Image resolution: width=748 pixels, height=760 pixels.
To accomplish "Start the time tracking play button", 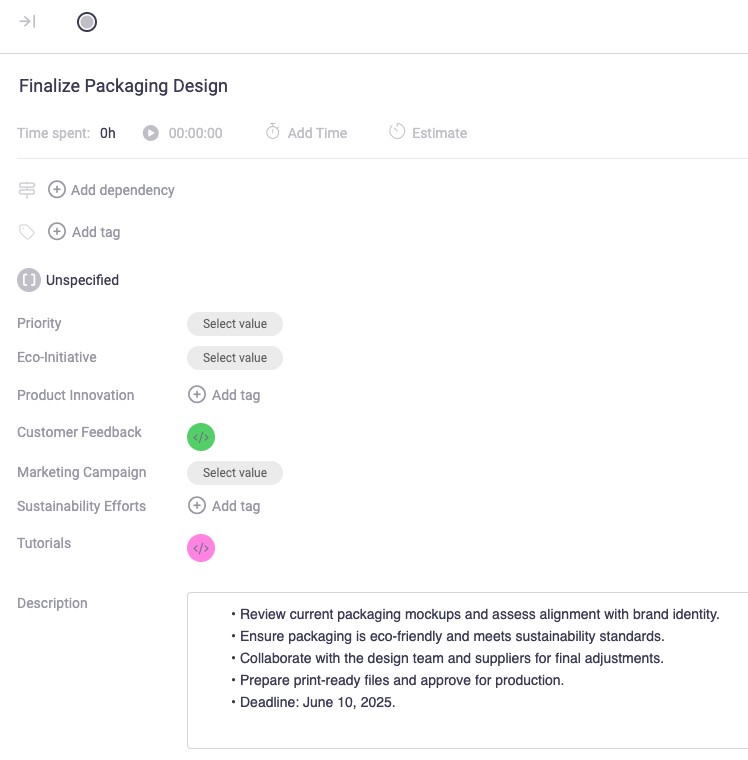I will 150,133.
